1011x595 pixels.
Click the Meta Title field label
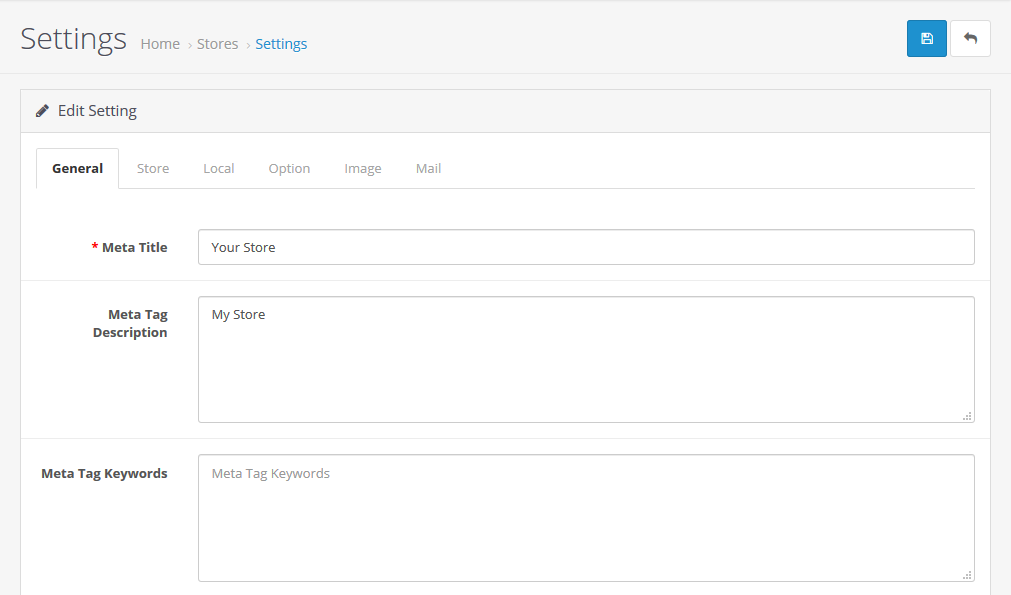(134, 247)
